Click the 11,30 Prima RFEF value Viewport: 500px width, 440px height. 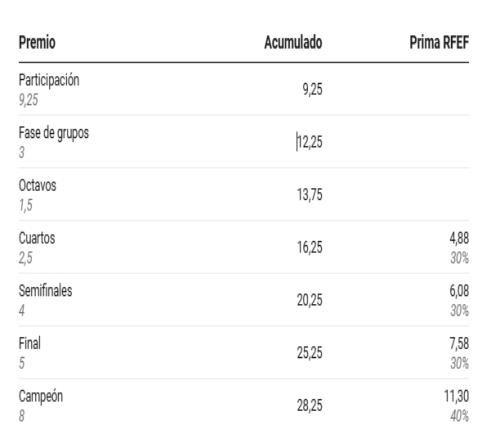[x=456, y=396]
